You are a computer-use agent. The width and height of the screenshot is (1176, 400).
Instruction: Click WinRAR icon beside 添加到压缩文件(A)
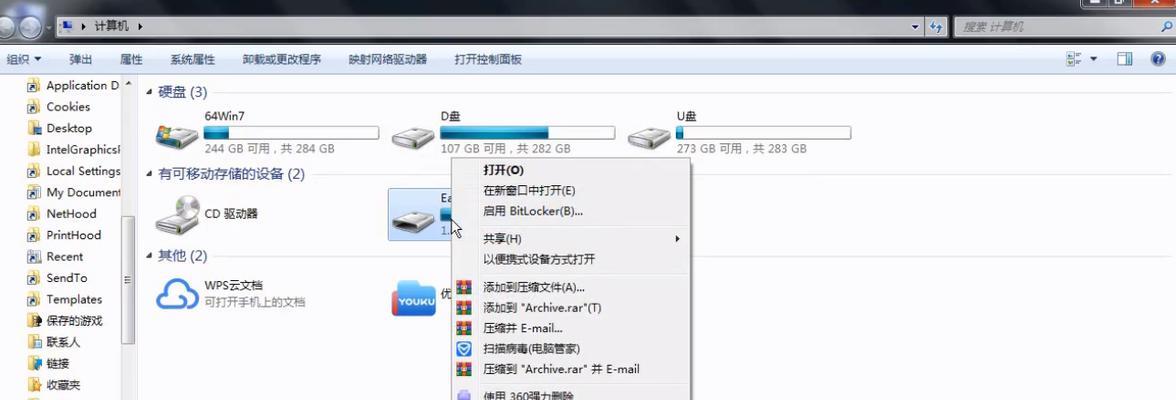pyautogui.click(x=464, y=287)
